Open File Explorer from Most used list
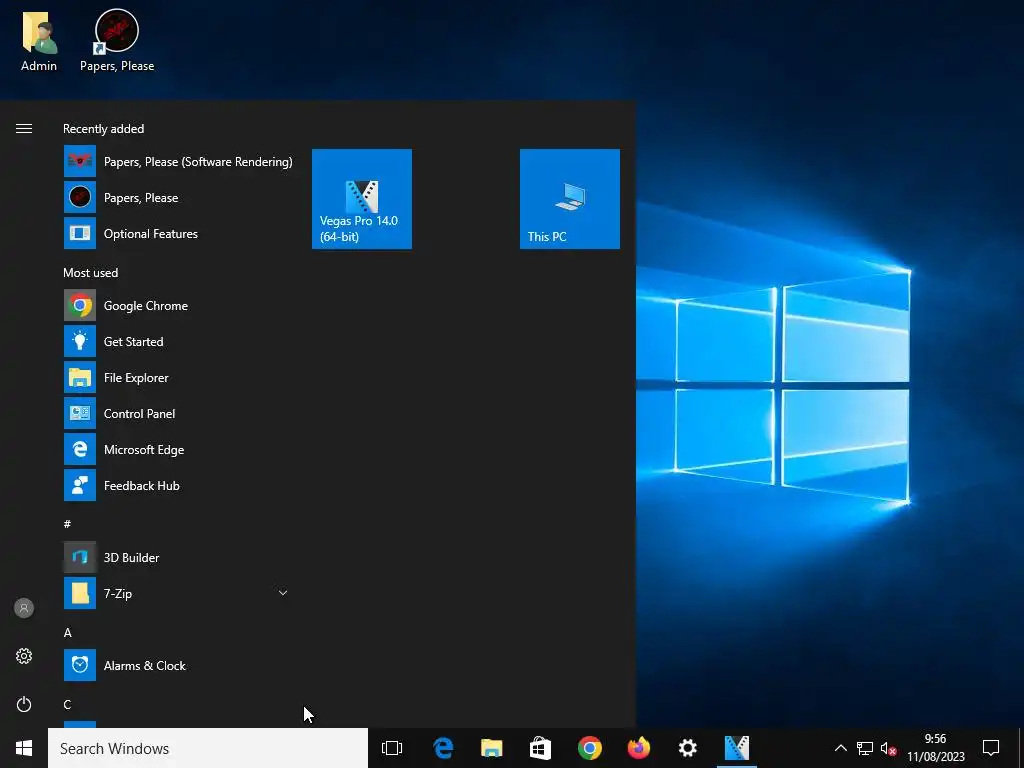 coord(178,377)
